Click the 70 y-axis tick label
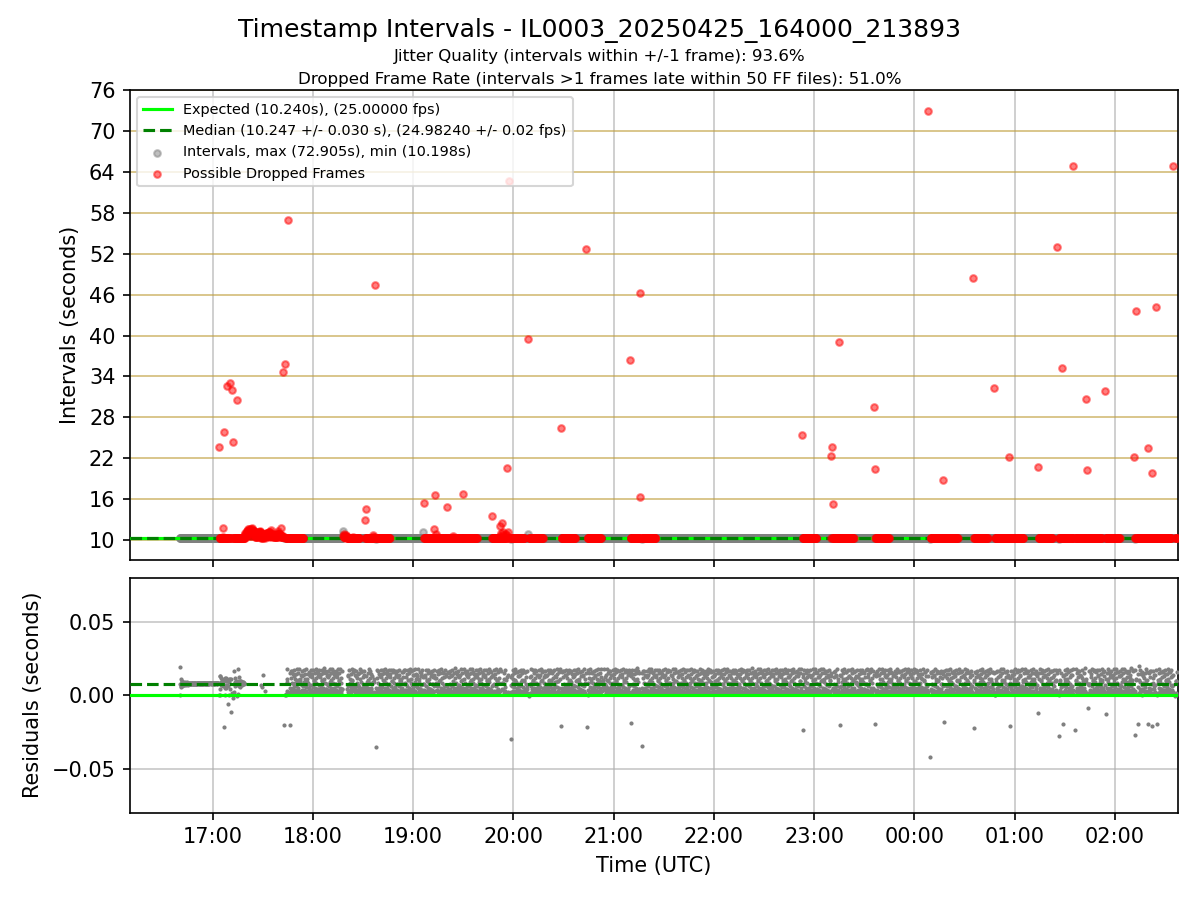This screenshot has height=900, width=1200. (x=105, y=131)
